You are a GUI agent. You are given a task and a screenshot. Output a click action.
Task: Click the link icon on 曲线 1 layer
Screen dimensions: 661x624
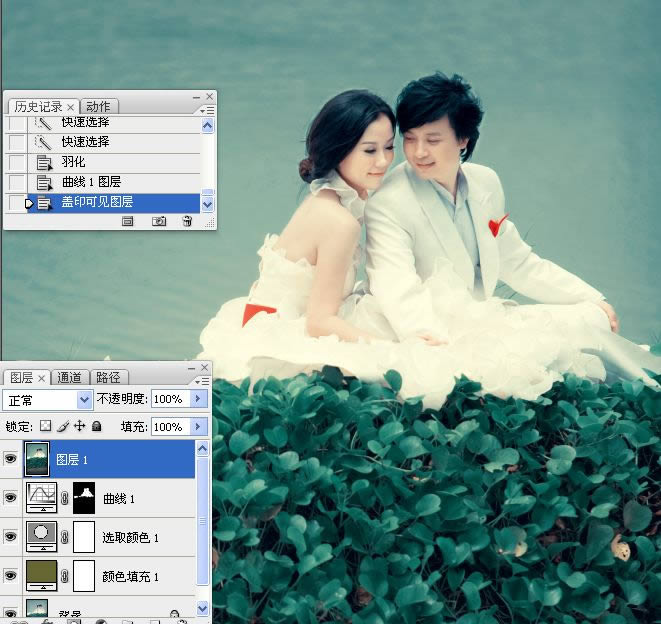pos(66,498)
